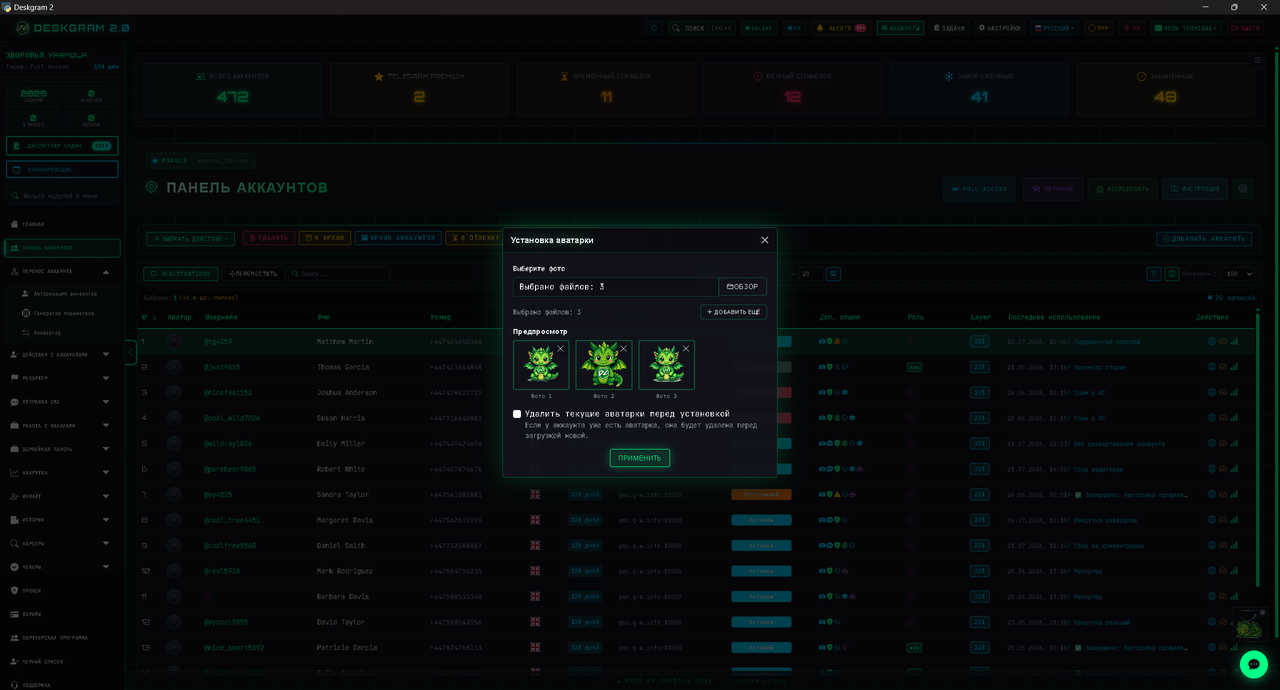Remove Фото 1 from preview
The height and width of the screenshot is (690, 1280).
(560, 349)
